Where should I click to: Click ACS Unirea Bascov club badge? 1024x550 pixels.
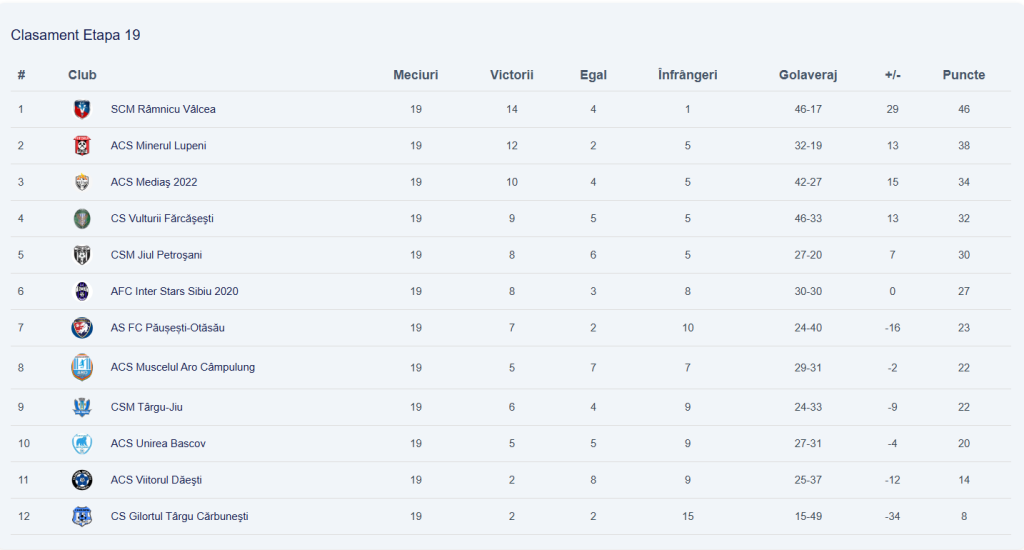coord(82,443)
